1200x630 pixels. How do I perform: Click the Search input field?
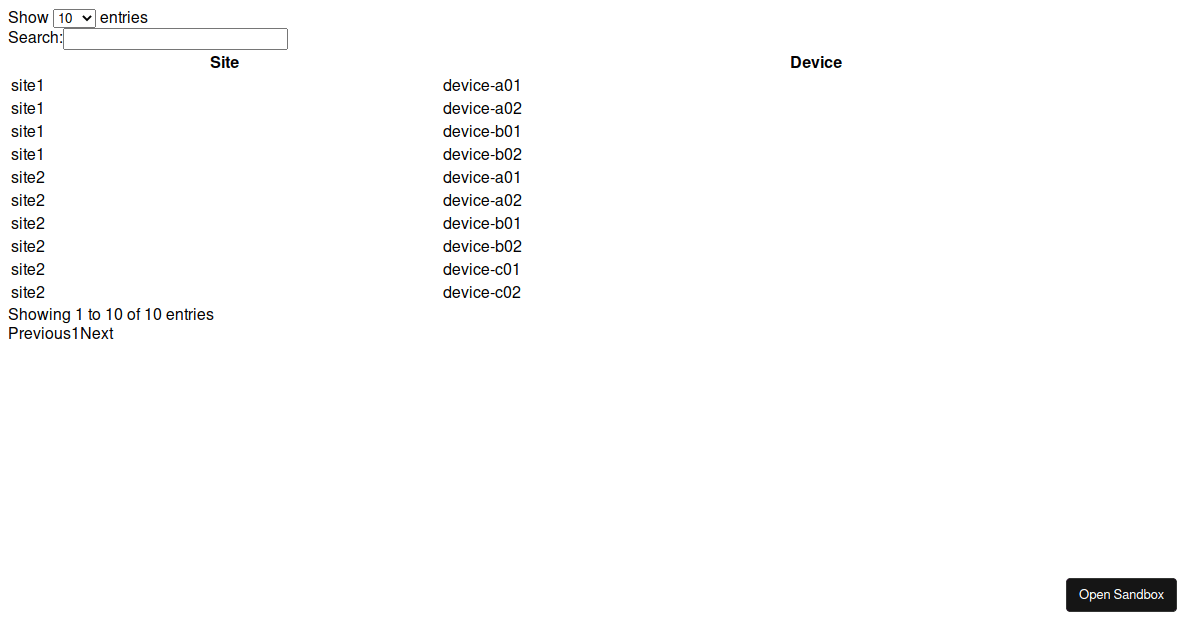point(175,39)
